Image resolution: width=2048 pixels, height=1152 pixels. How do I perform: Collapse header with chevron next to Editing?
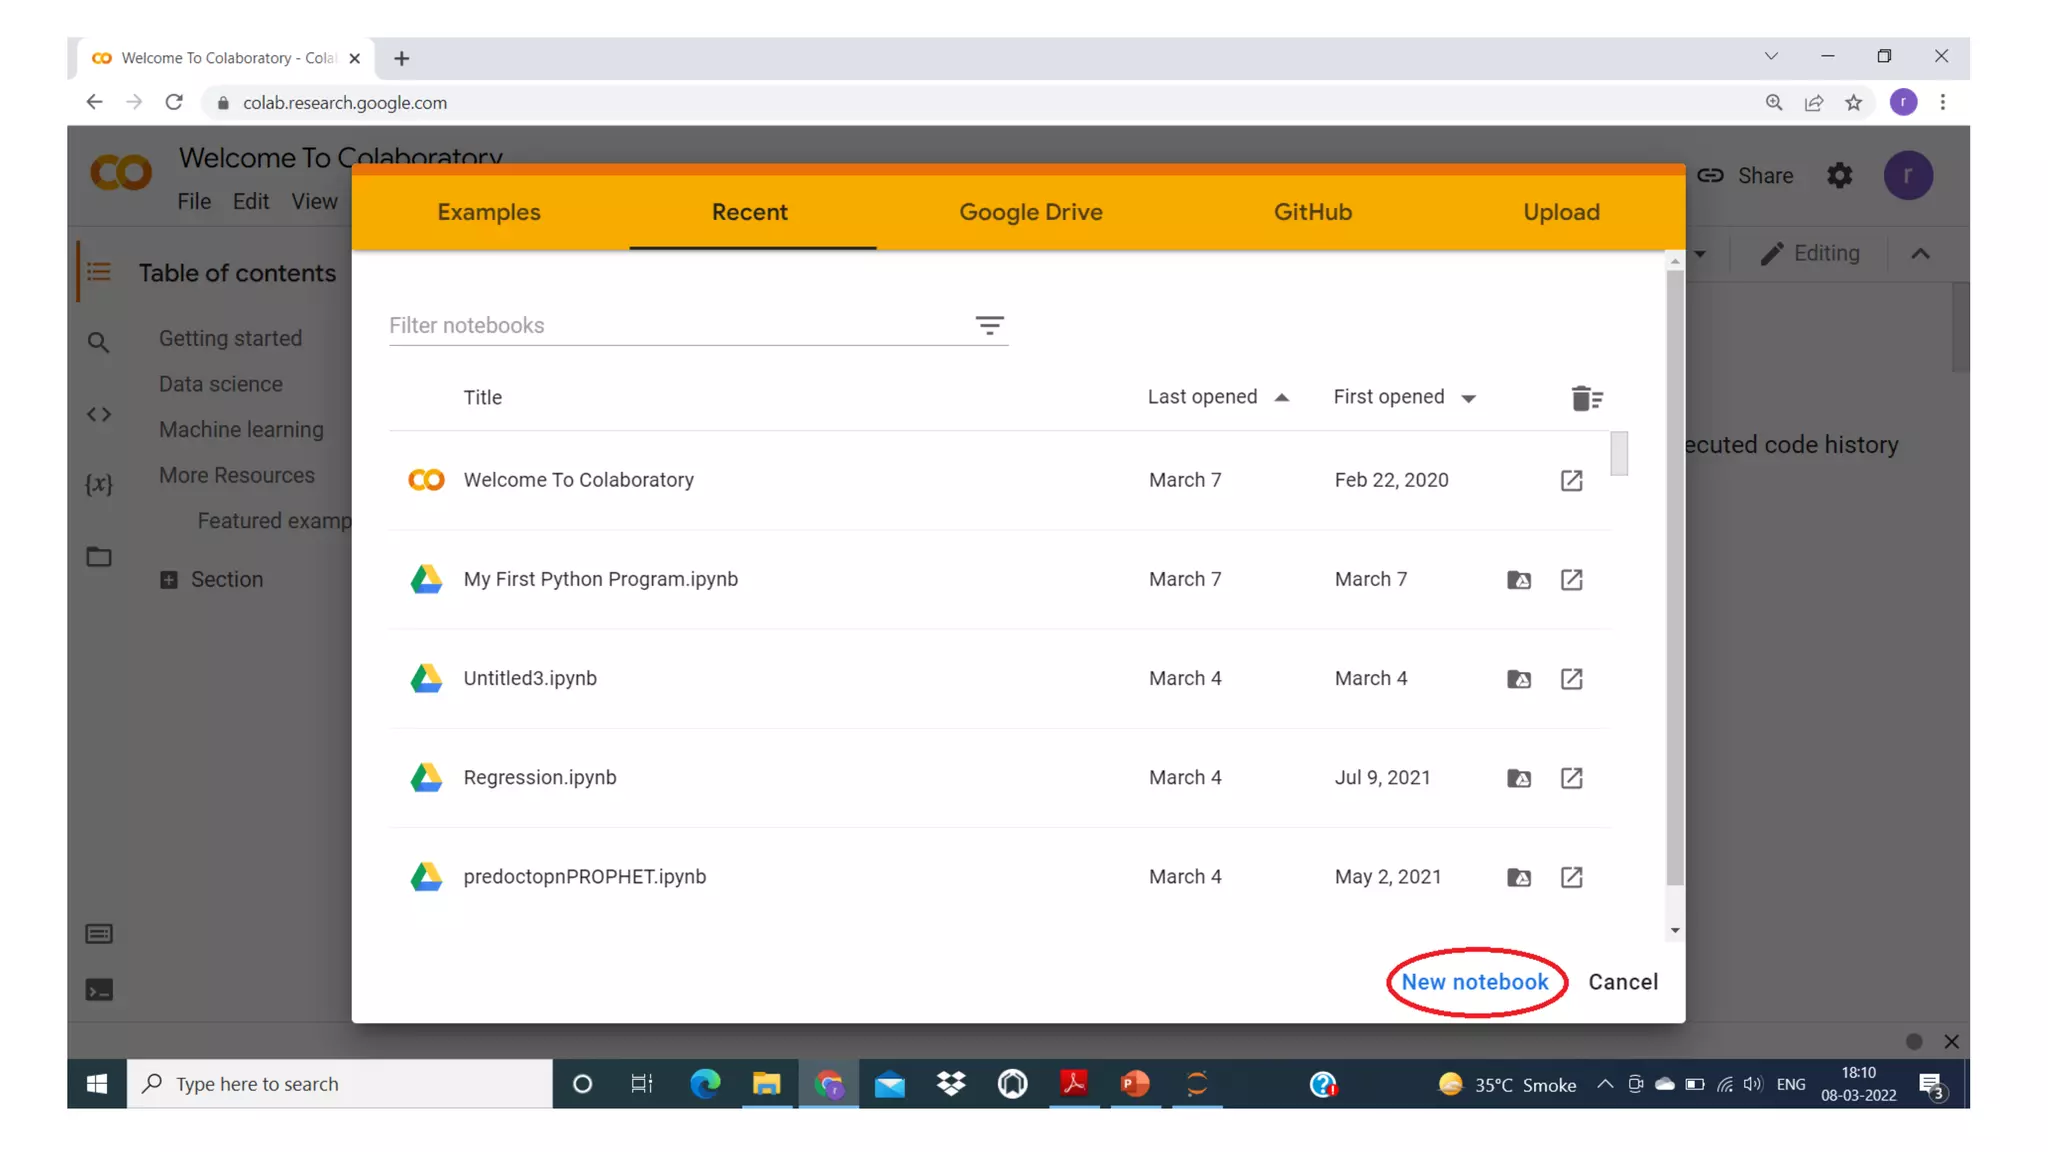[1920, 254]
